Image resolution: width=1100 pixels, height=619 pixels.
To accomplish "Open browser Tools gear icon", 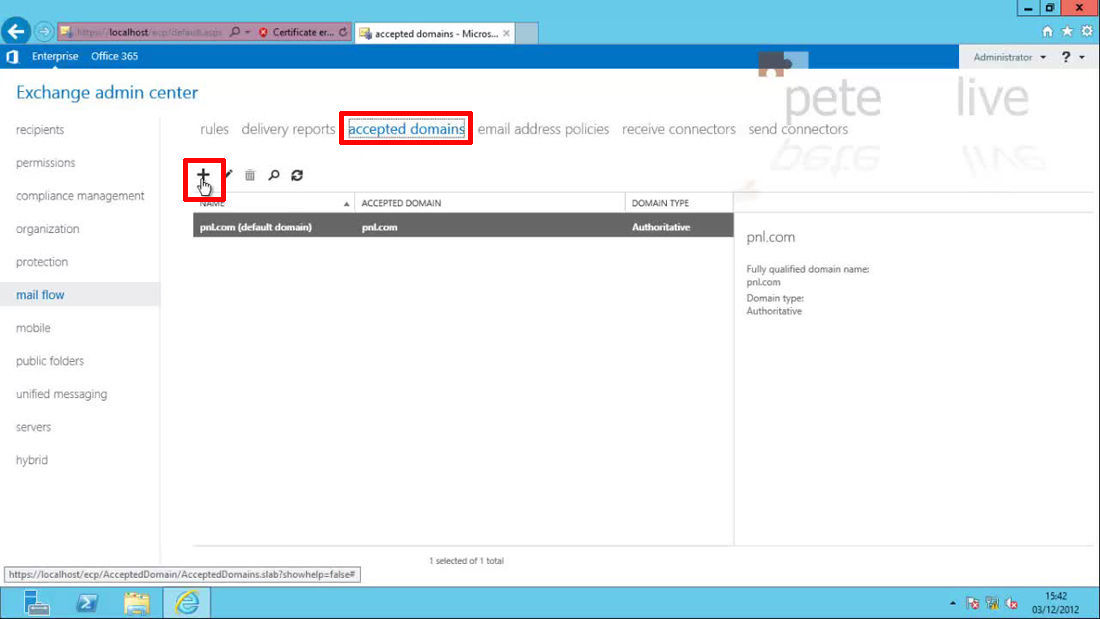I will pyautogui.click(x=1087, y=32).
